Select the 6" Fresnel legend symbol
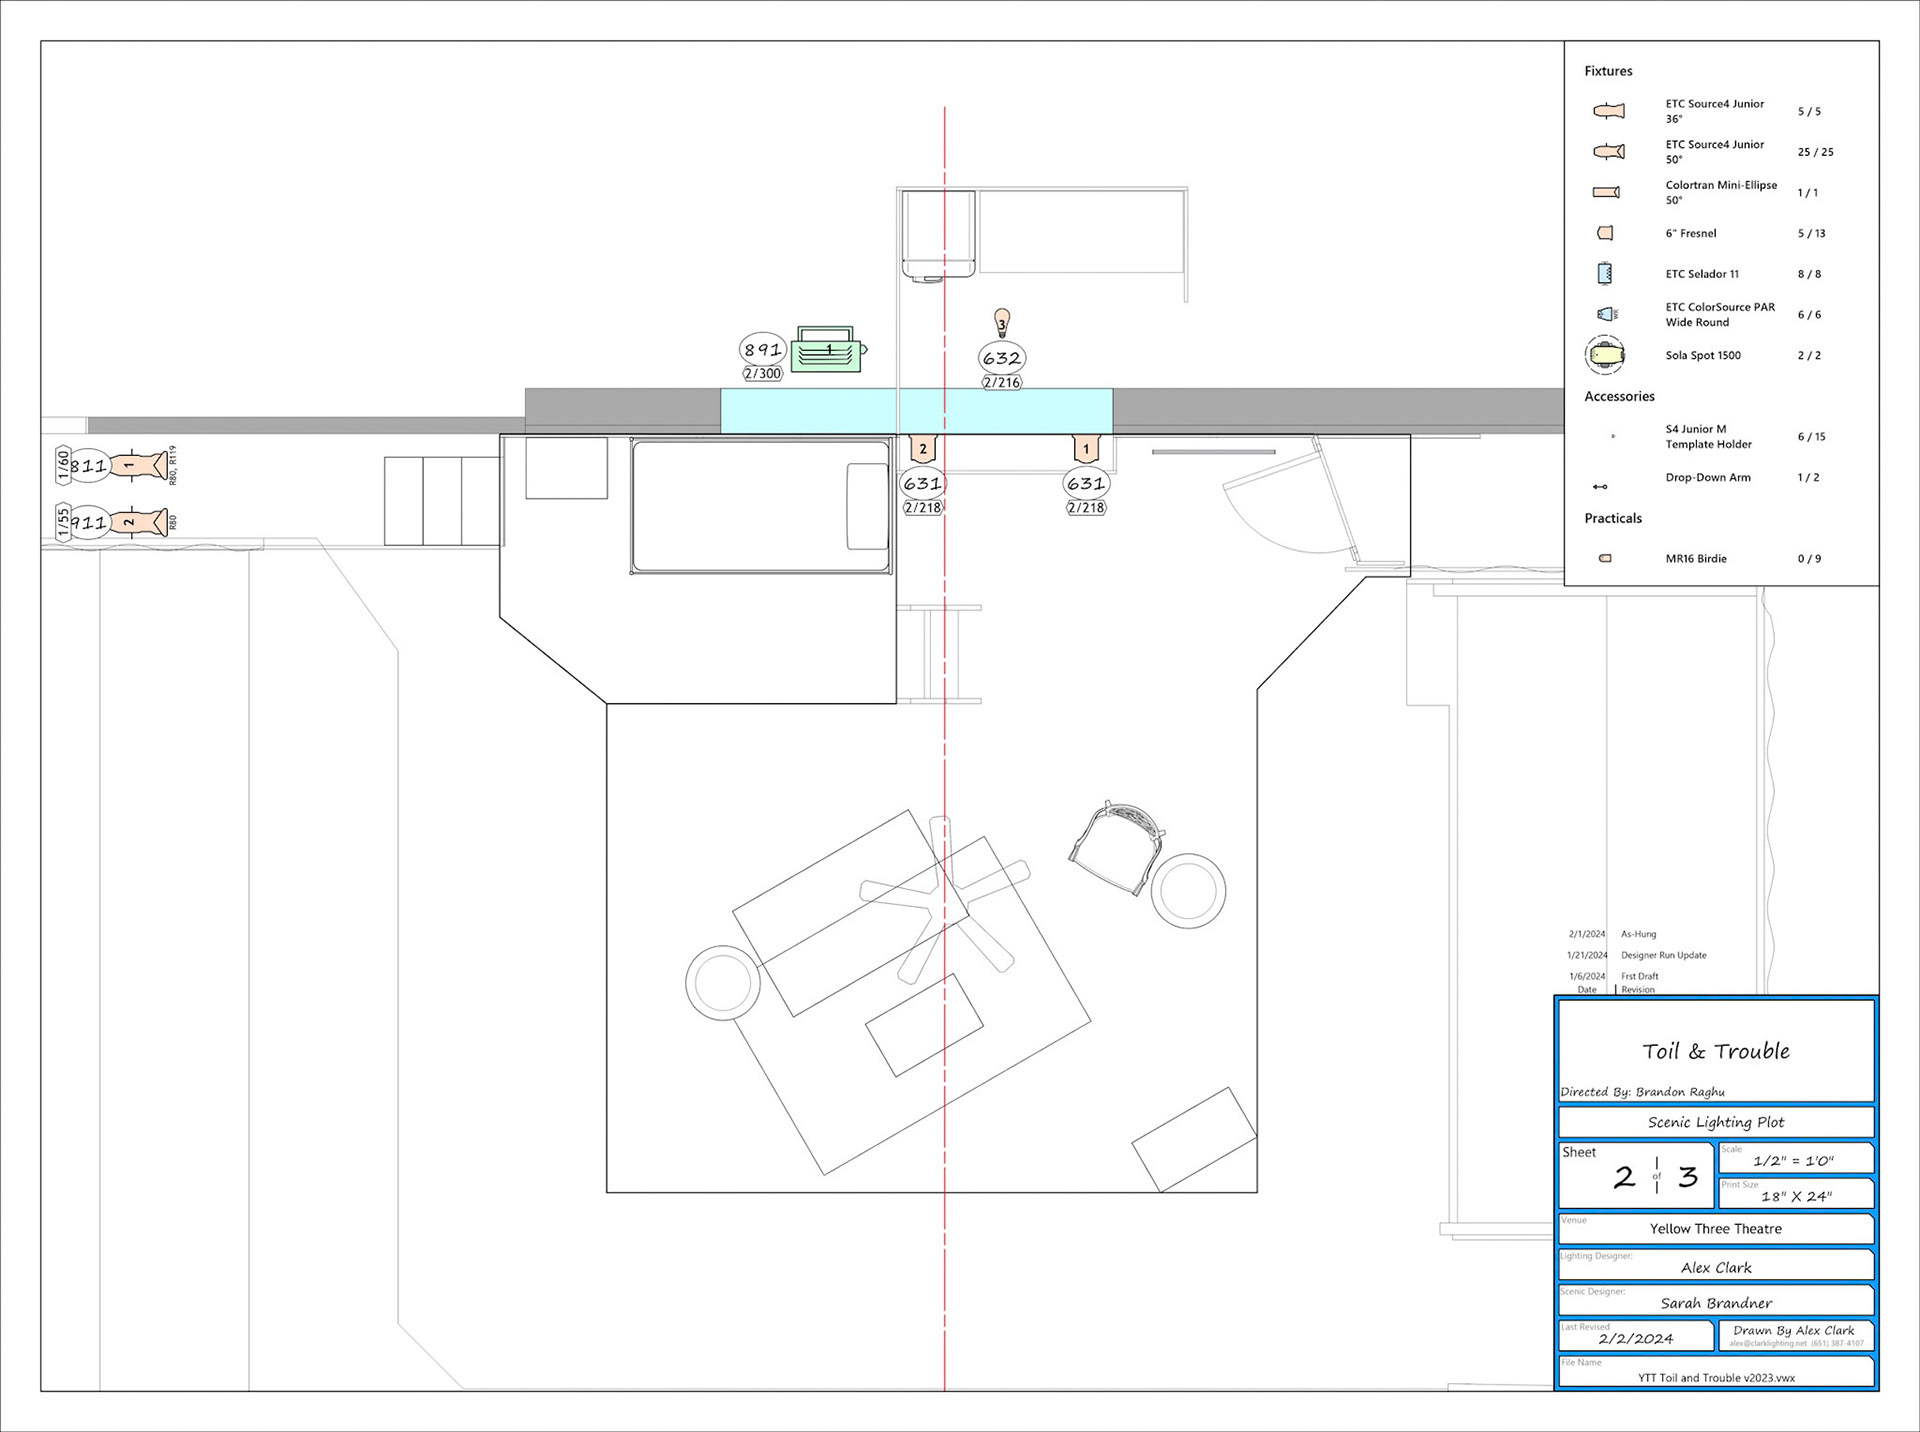Screen dimensions: 1920x1432 pos(1605,233)
